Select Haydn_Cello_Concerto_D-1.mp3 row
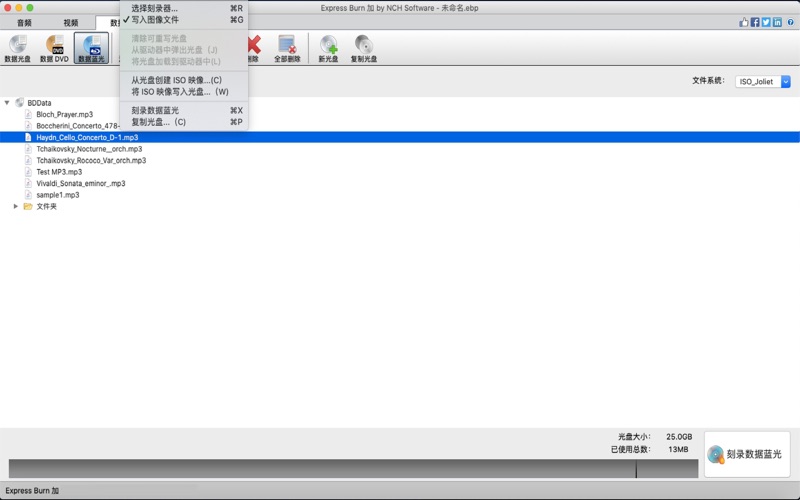800x500 pixels. [x=399, y=137]
